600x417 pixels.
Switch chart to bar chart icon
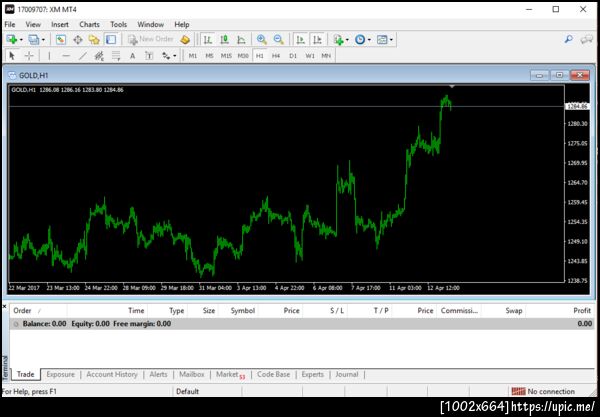click(x=208, y=39)
